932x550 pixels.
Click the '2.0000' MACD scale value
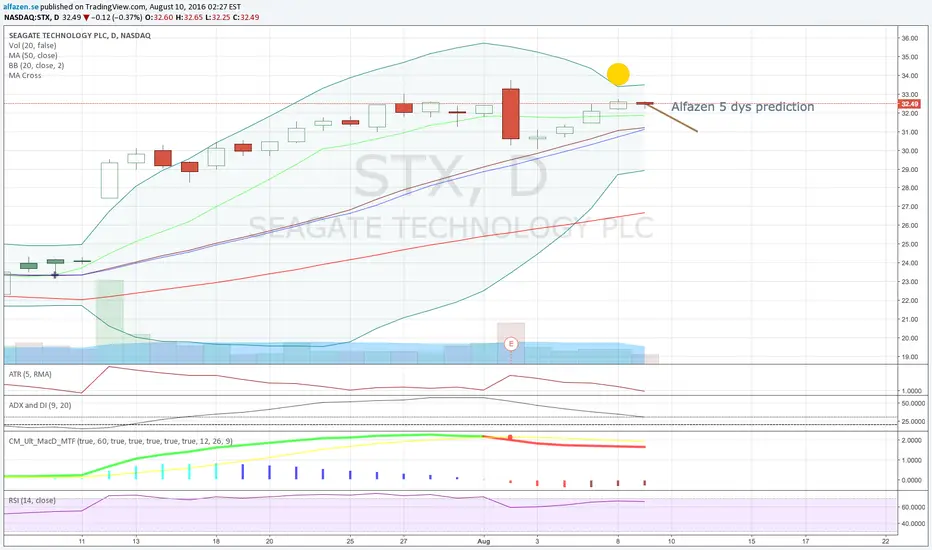[912, 441]
